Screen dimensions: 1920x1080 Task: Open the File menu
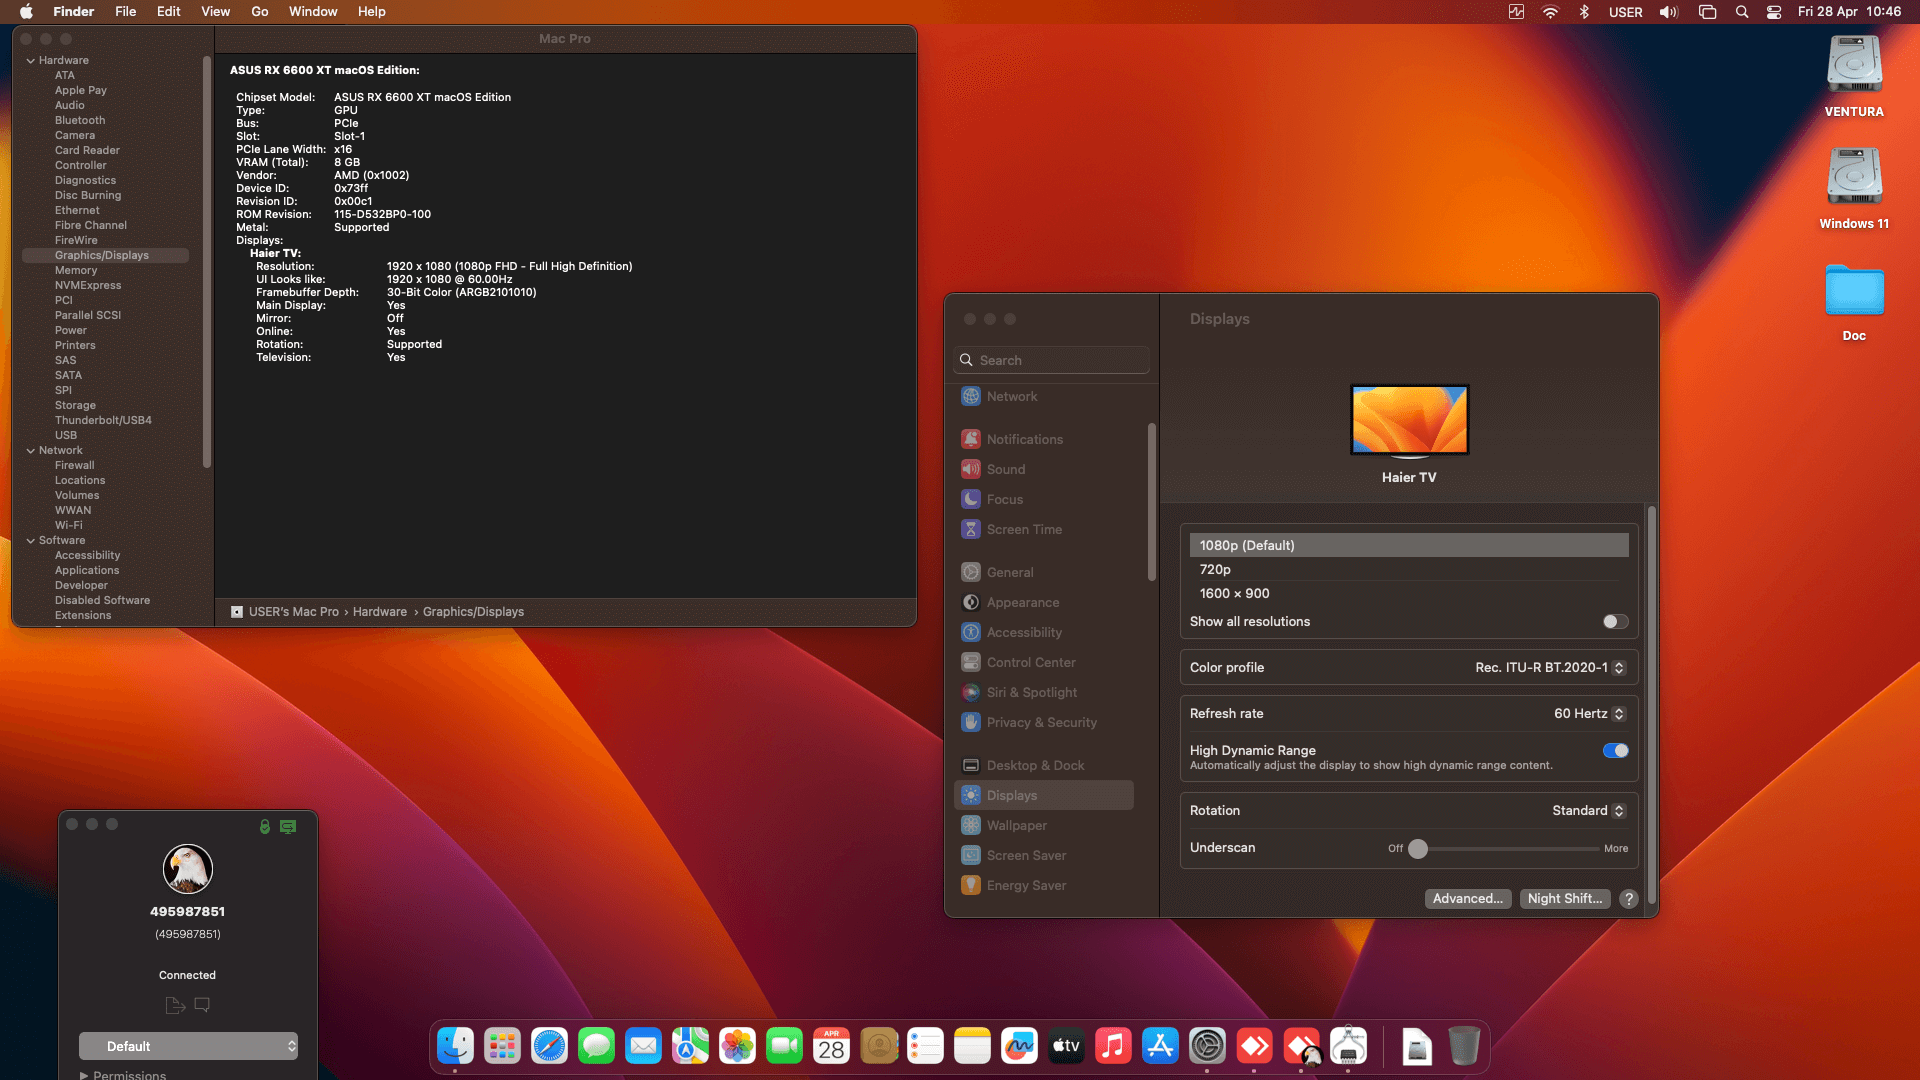[125, 12]
